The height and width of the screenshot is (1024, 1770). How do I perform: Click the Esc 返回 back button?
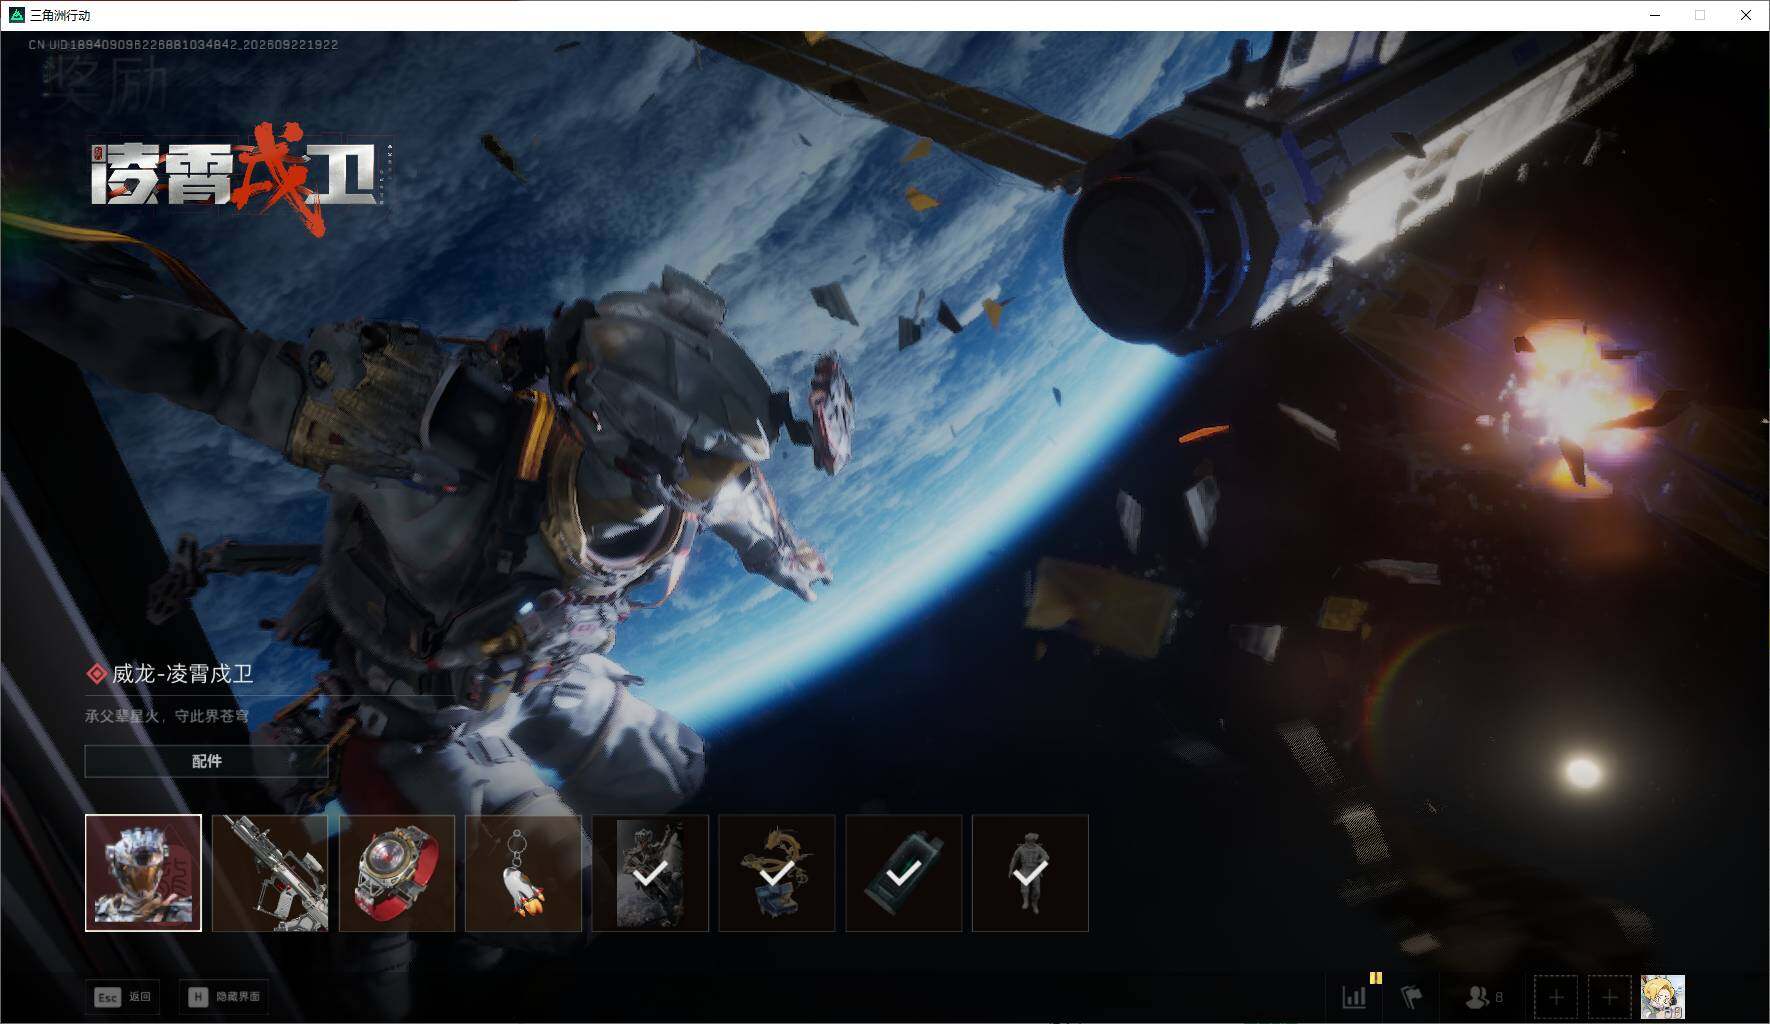pyautogui.click(x=123, y=997)
